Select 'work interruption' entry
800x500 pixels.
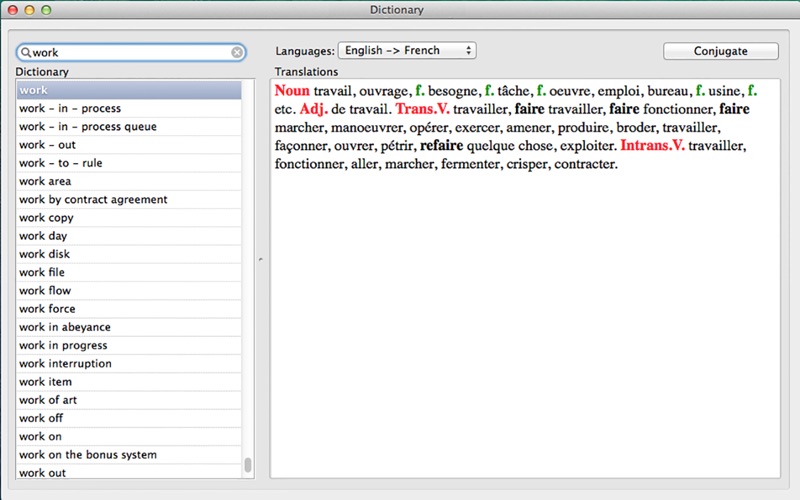[129, 363]
